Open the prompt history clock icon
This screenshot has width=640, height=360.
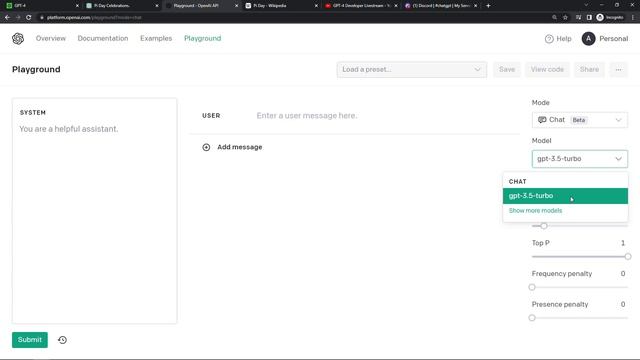point(62,340)
